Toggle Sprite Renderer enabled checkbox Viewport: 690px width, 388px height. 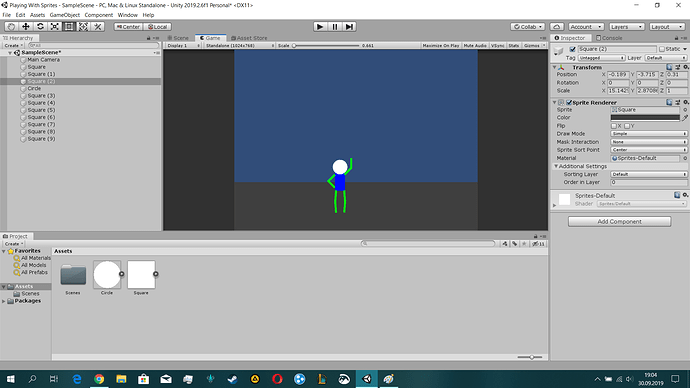[569, 102]
